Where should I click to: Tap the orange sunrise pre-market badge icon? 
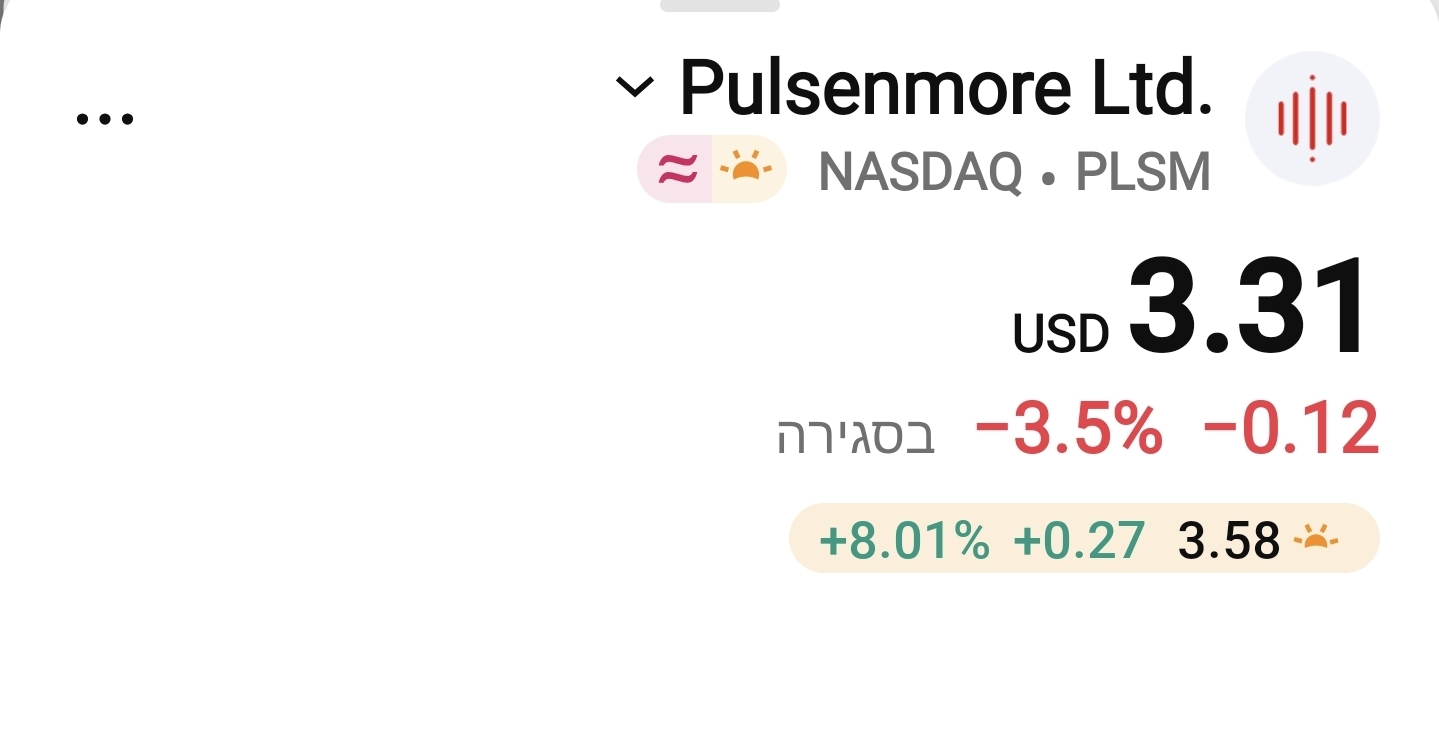point(747,169)
